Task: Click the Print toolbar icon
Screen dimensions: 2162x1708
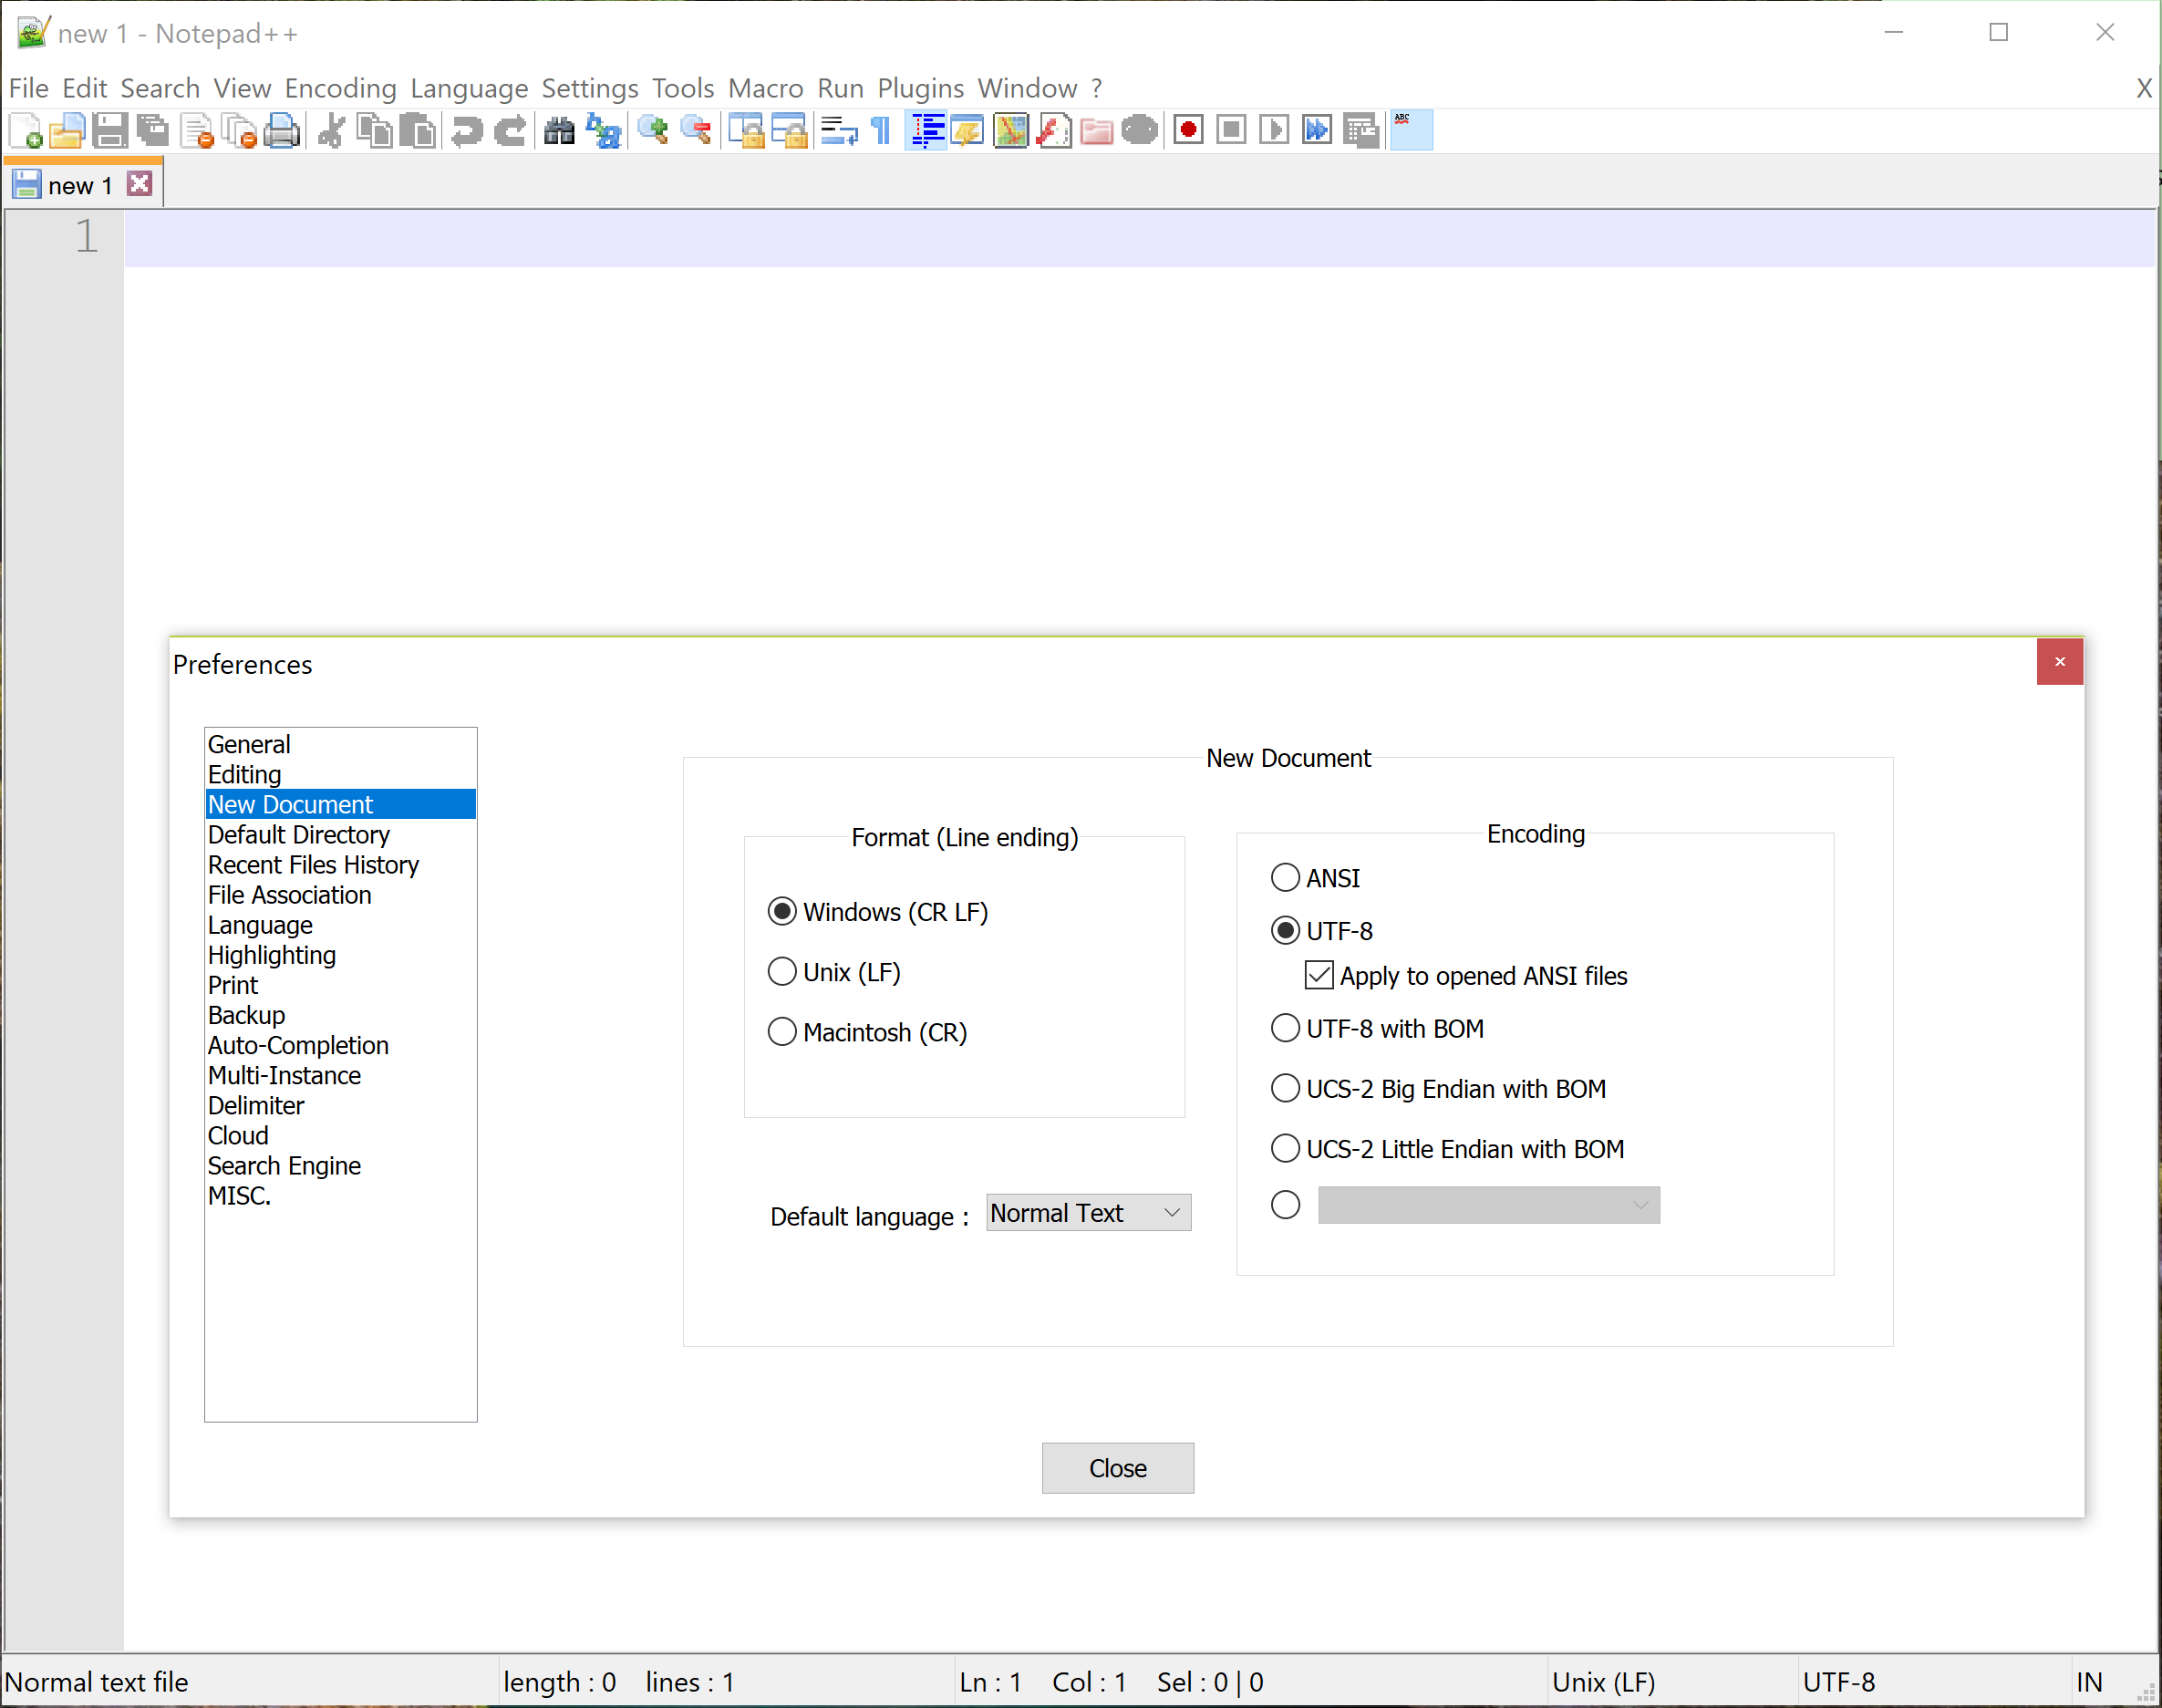Action: pyautogui.click(x=283, y=131)
